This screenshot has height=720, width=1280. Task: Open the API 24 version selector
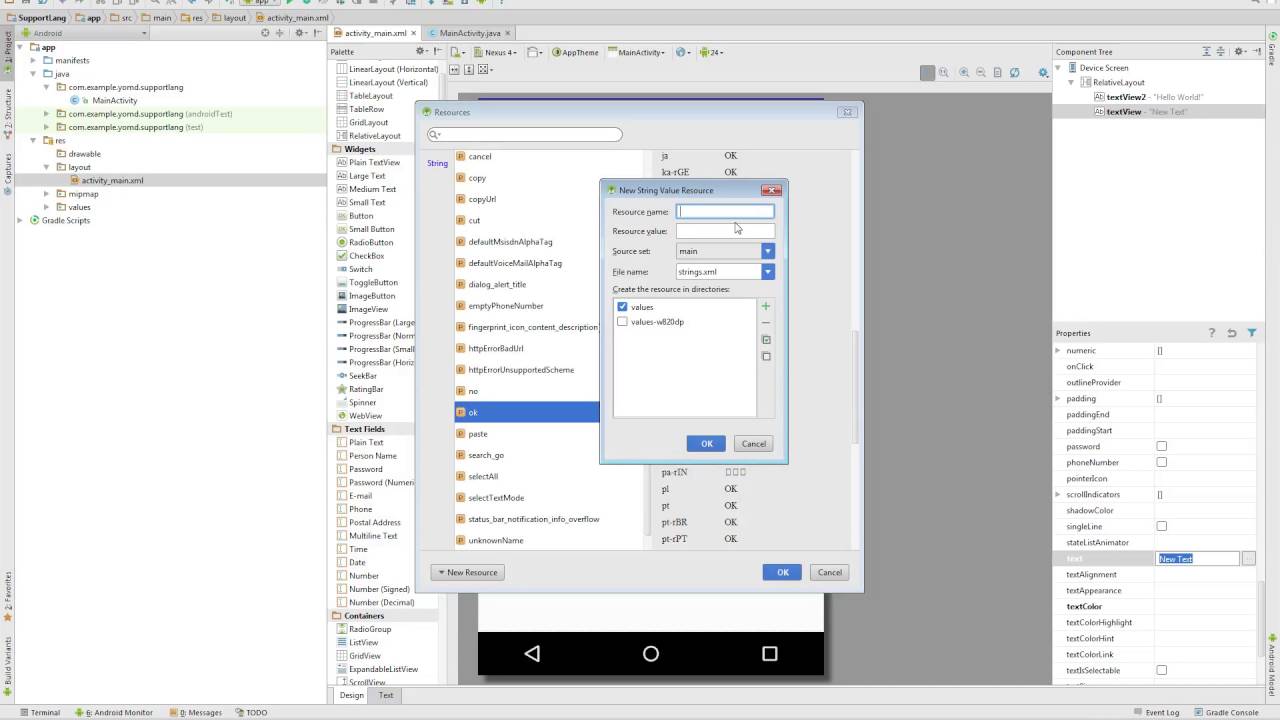coord(711,52)
